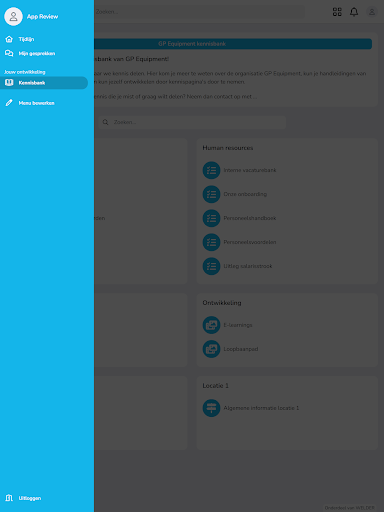Click the magnifier icon in kennisbank search
The image size is (384, 512).
[x=105, y=122]
